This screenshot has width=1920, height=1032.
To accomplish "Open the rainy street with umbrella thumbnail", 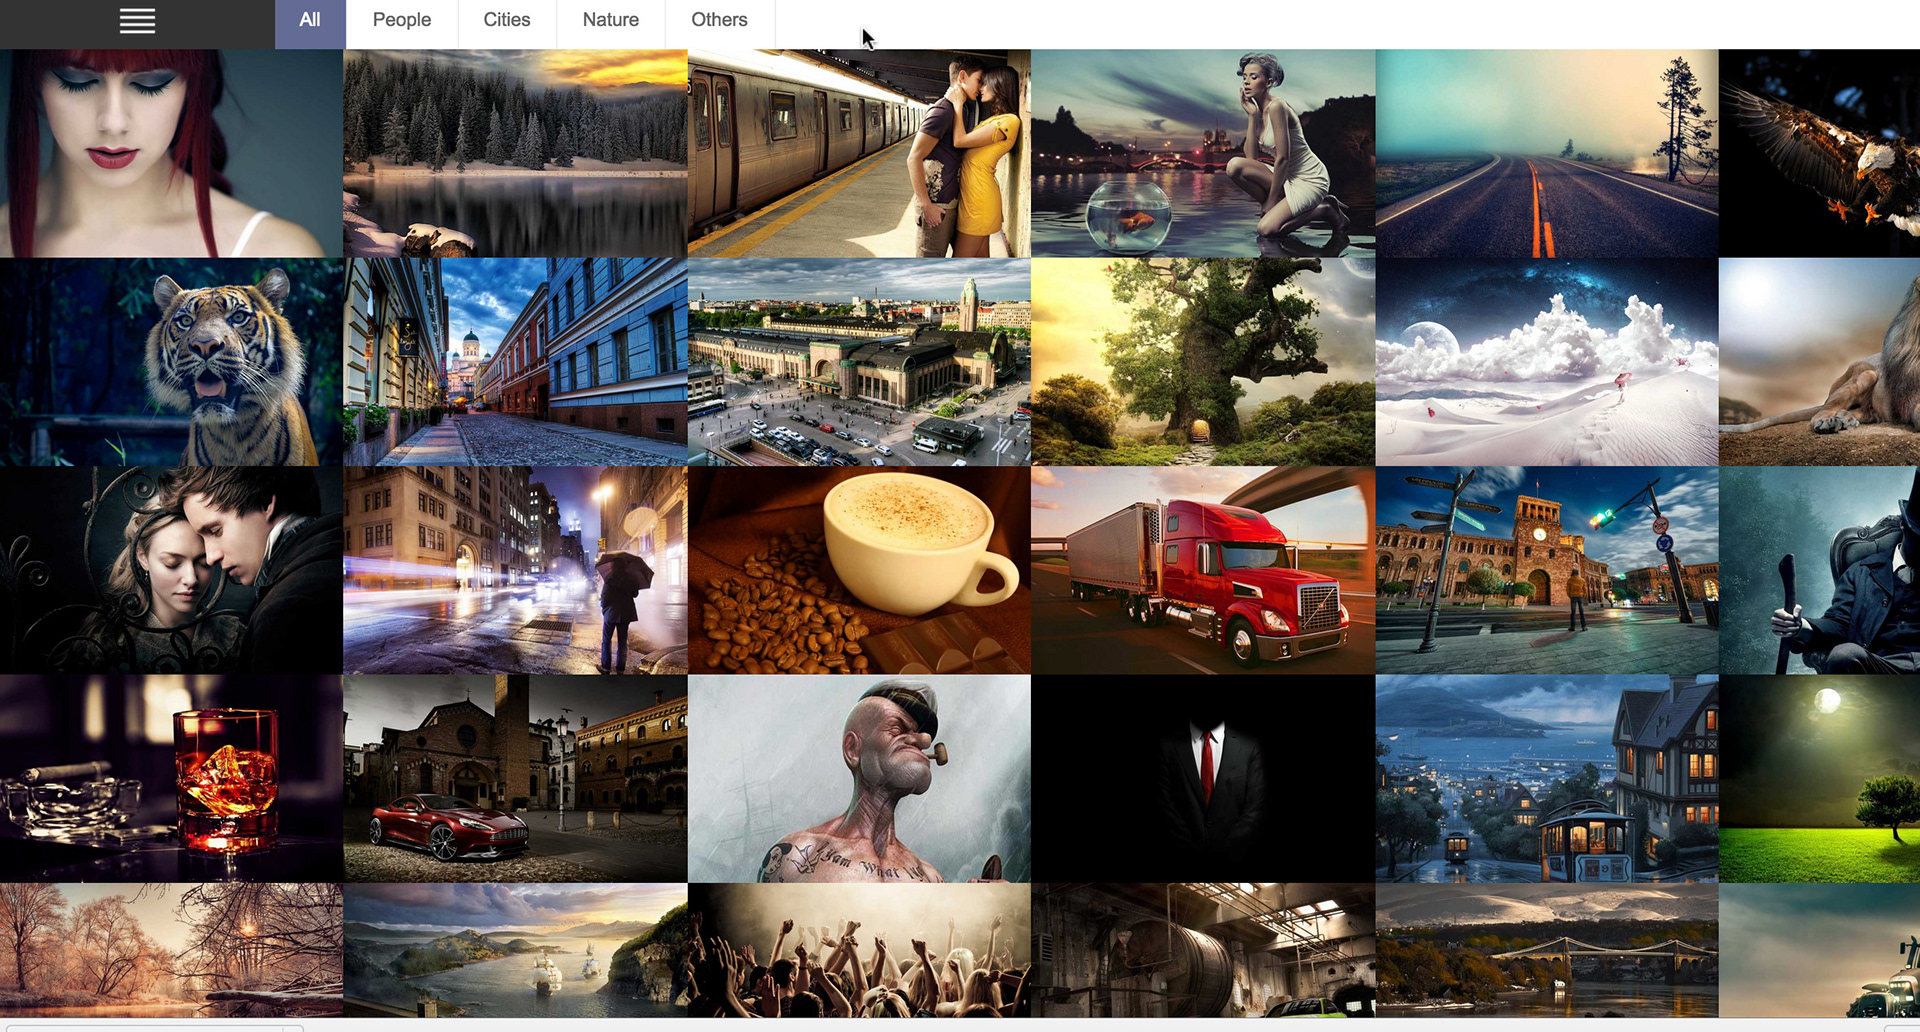I will tap(515, 570).
